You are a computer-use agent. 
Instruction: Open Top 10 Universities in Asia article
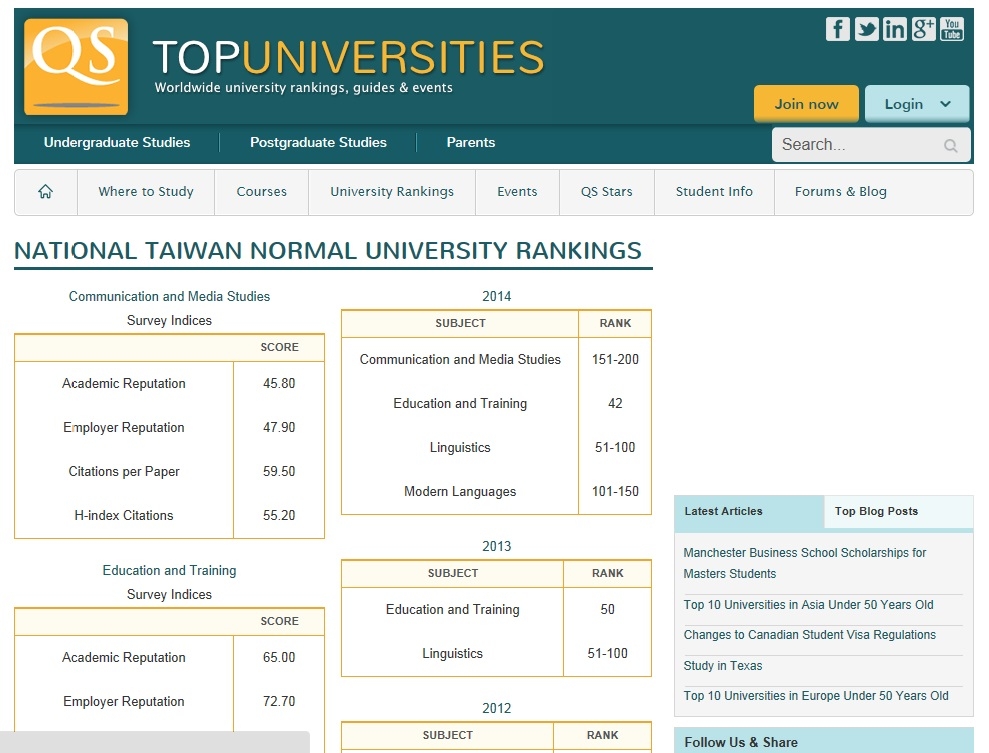tap(808, 605)
